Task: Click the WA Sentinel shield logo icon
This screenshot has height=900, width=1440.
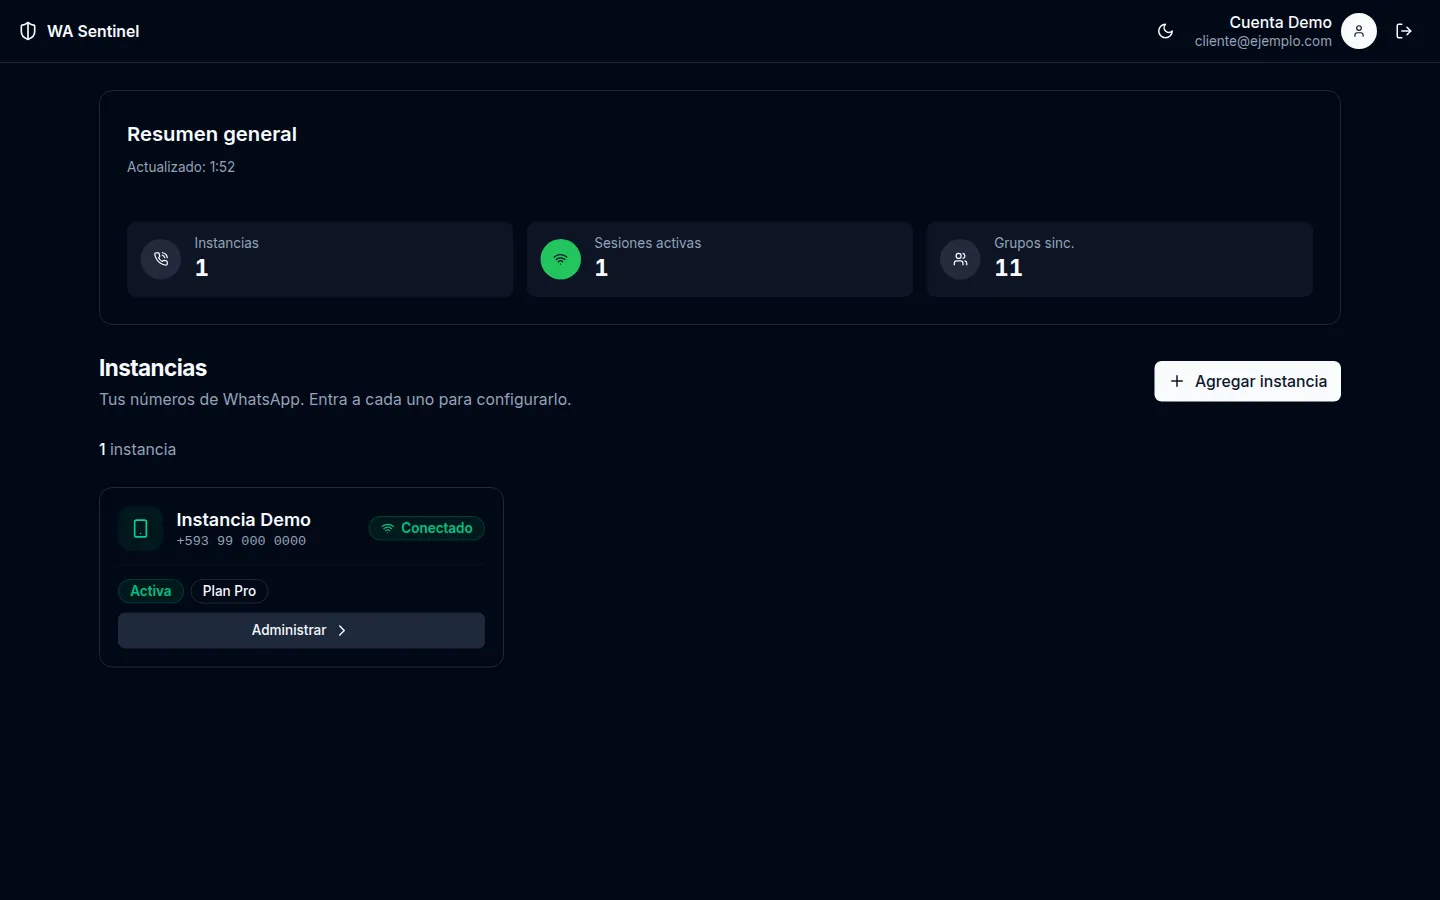Action: 28,31
